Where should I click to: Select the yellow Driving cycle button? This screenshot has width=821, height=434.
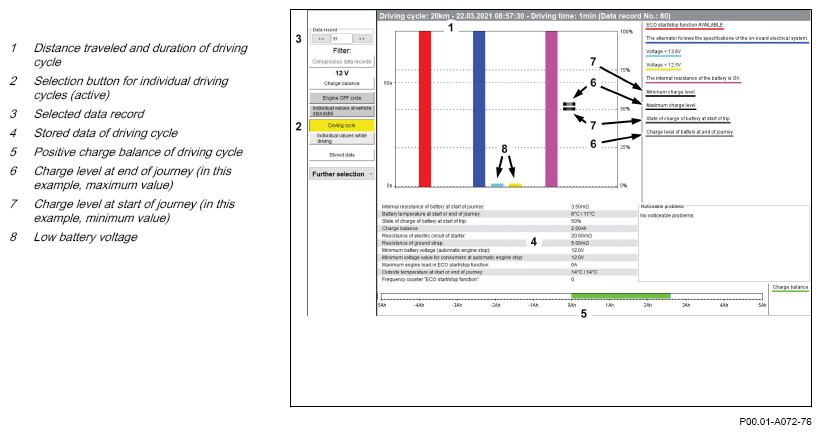tap(341, 126)
